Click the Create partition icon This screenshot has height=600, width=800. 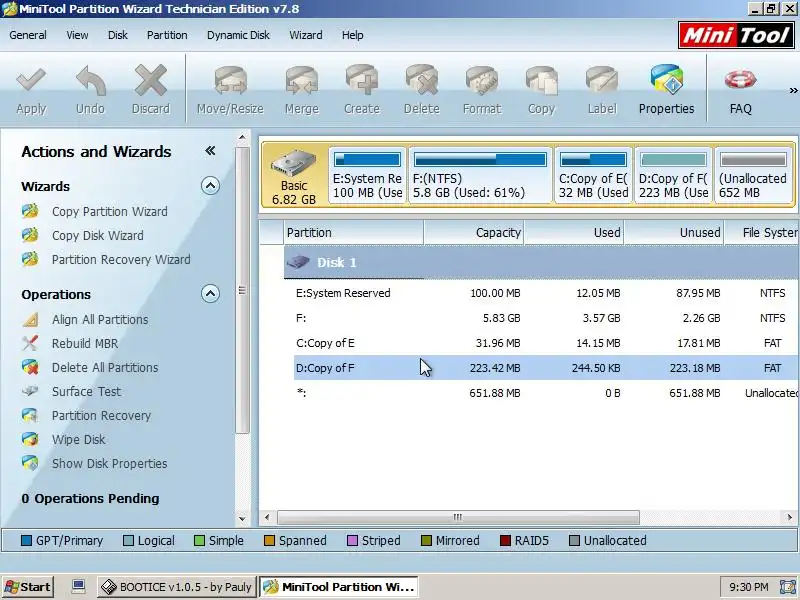pos(362,80)
